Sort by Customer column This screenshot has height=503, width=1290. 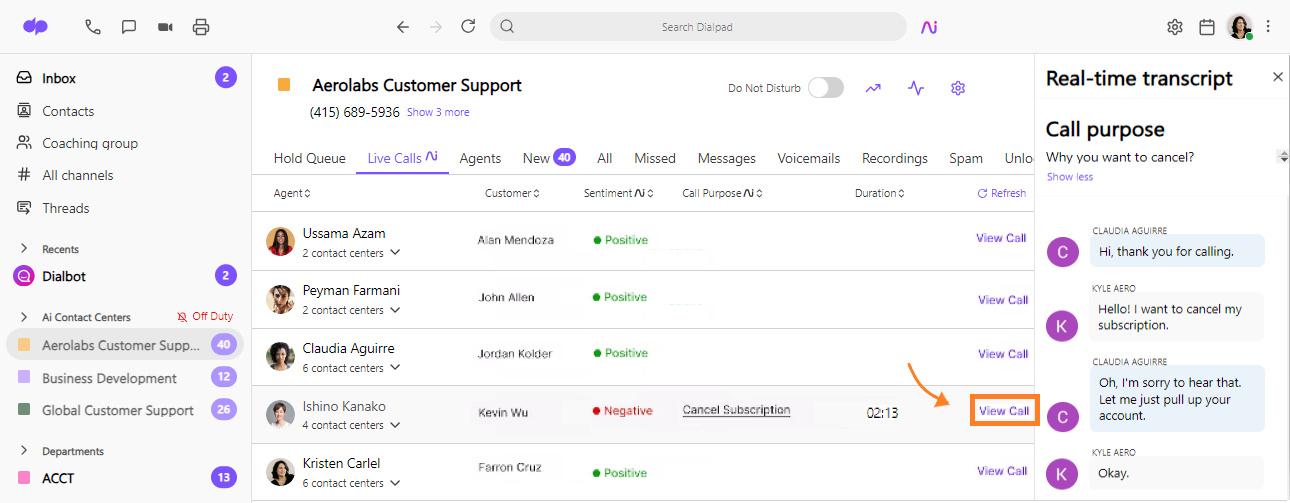click(x=512, y=193)
